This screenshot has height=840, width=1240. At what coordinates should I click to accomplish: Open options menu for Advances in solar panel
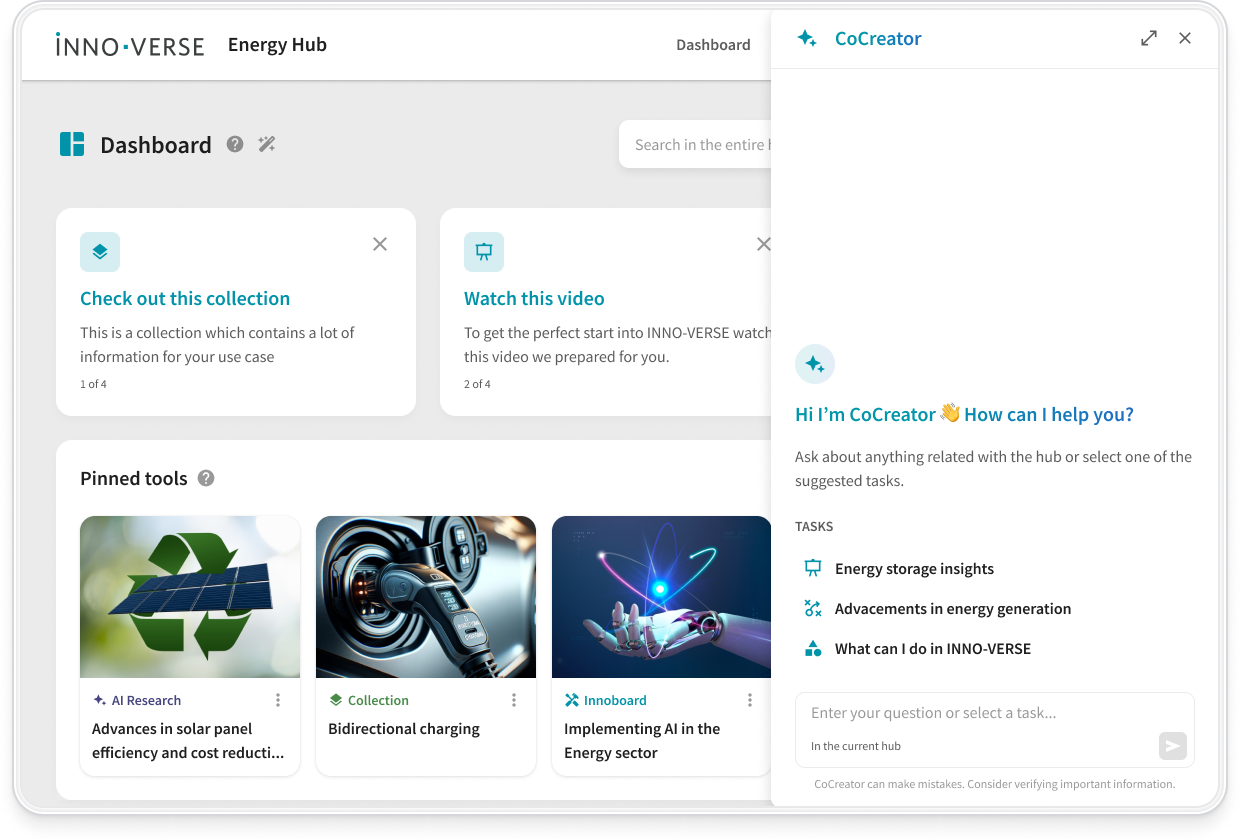(x=278, y=700)
